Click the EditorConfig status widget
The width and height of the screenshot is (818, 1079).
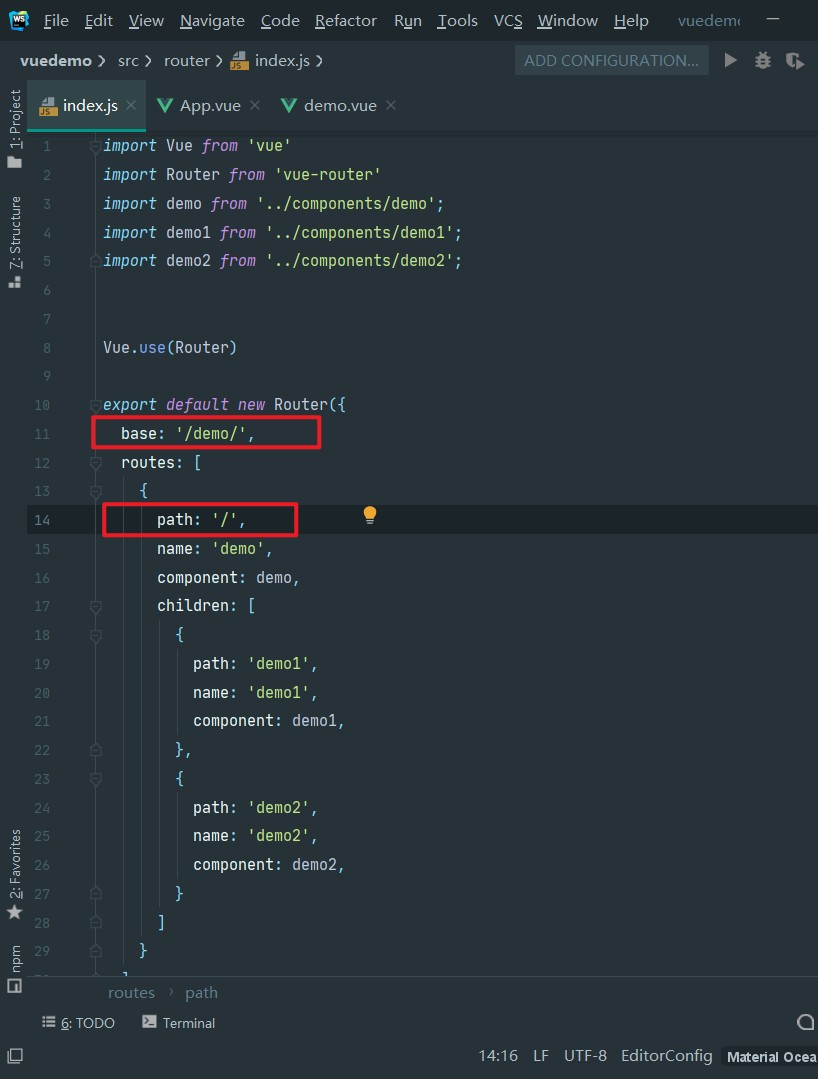click(x=667, y=1056)
